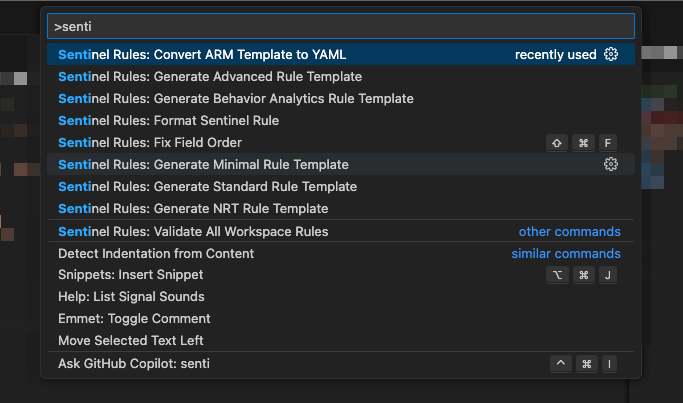Run Validate All Workspace Rules
683x403 pixels.
(x=341, y=231)
